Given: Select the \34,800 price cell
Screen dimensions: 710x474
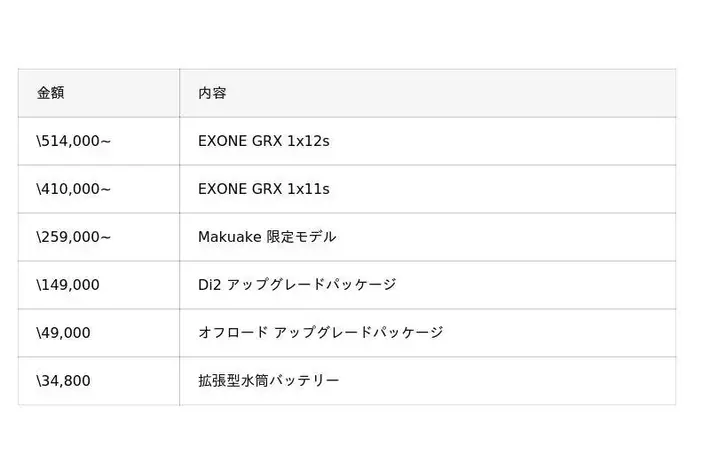Looking at the screenshot, I should (63, 381).
